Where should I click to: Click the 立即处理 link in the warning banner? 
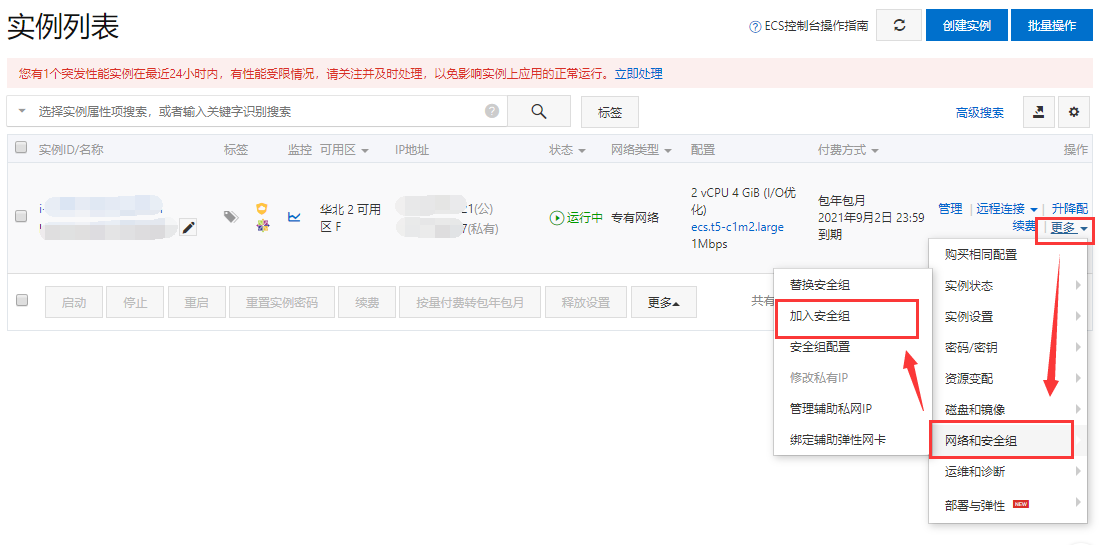click(638, 74)
